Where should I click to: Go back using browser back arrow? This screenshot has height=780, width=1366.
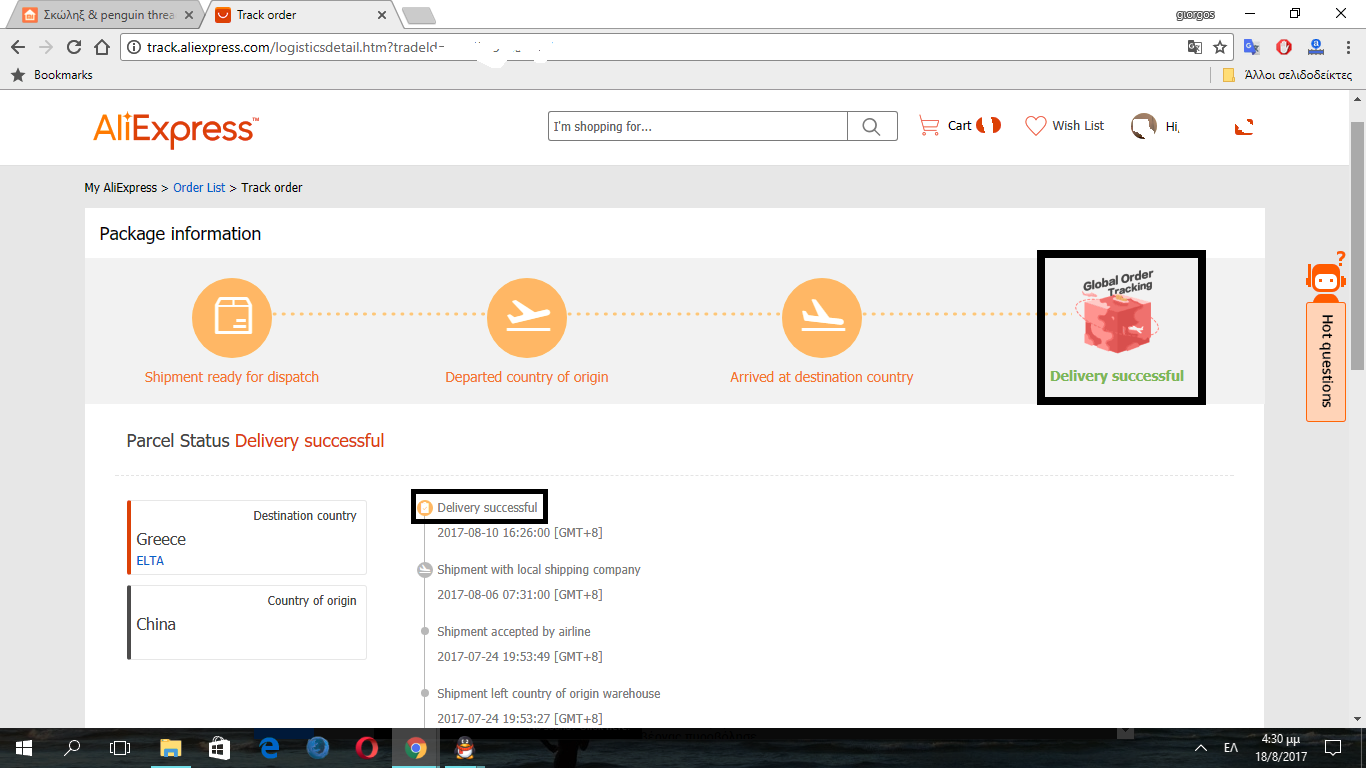coord(18,47)
